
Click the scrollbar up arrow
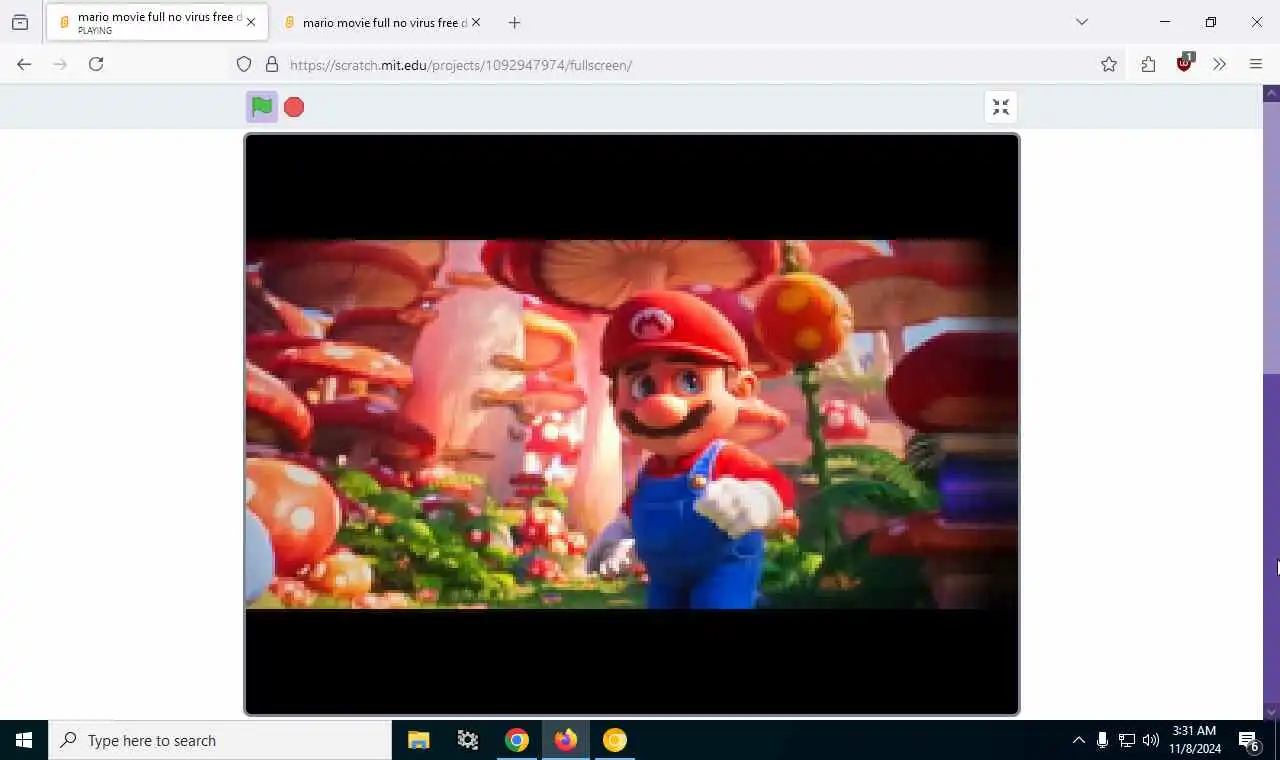tap(1271, 92)
